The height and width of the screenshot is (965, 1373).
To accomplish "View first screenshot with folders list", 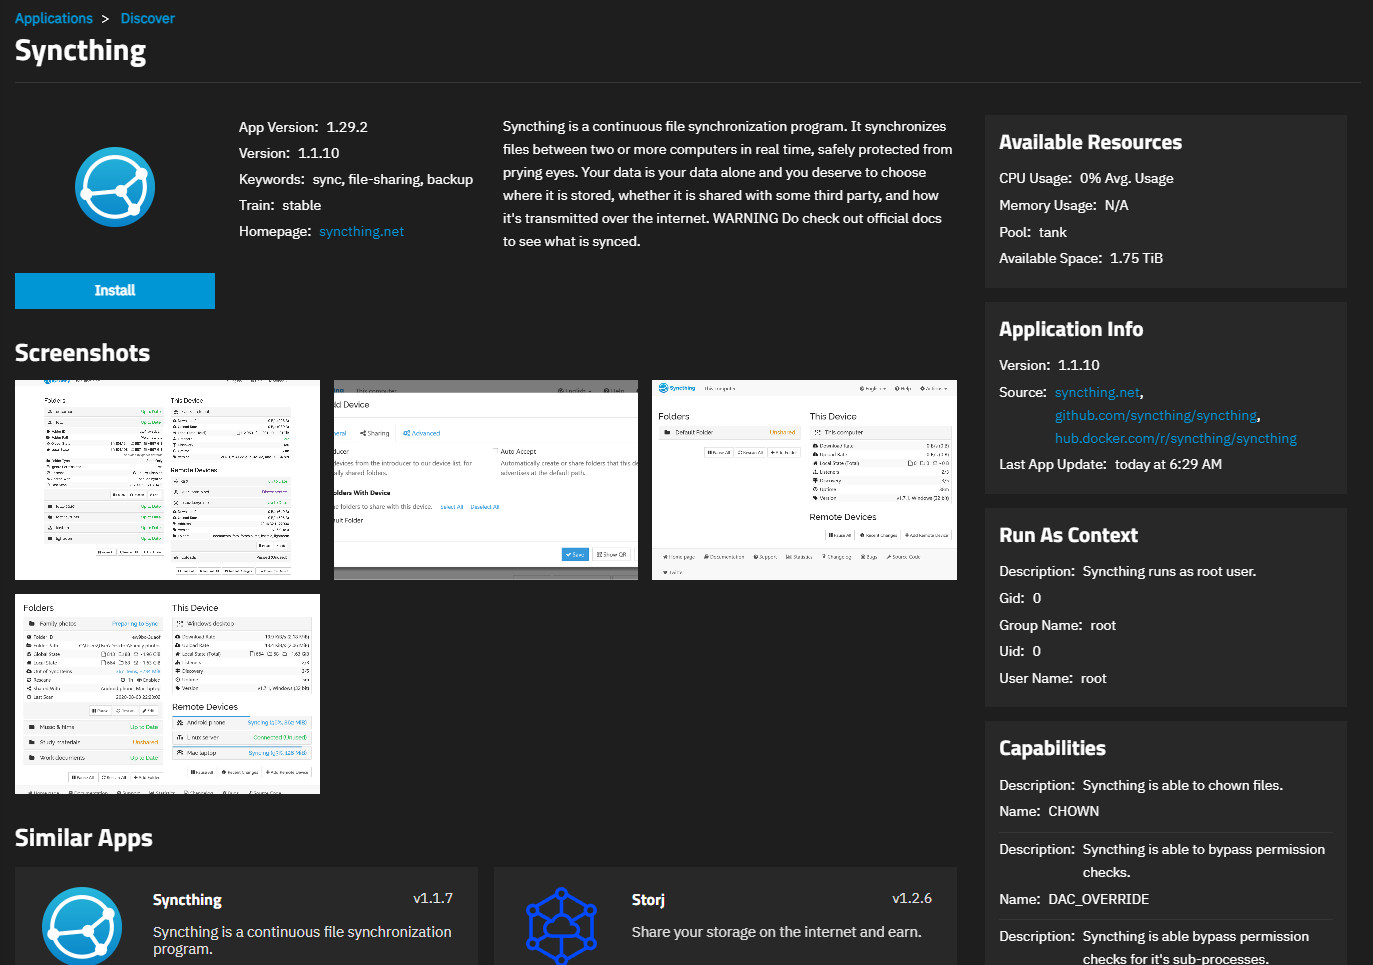I will pos(167,480).
